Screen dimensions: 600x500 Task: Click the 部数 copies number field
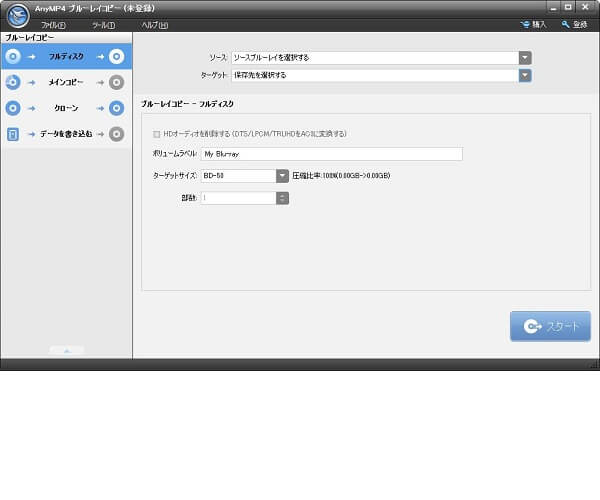[x=238, y=198]
